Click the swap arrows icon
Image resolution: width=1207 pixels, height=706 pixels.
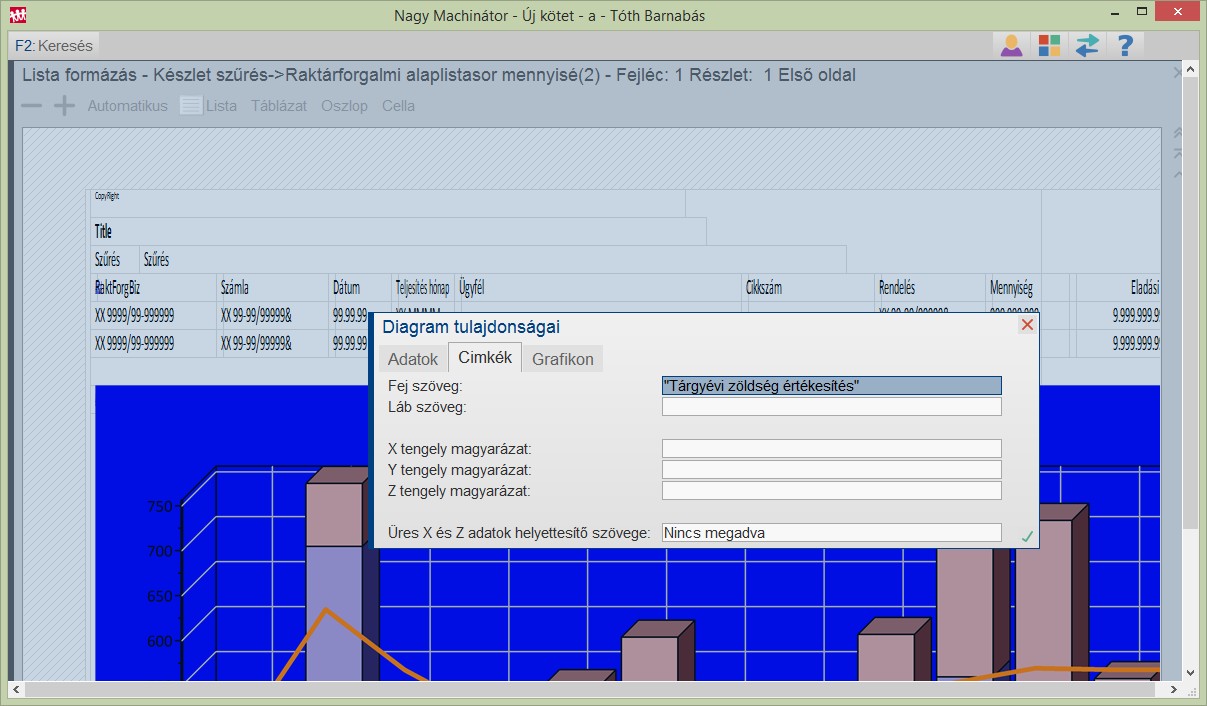pos(1087,45)
